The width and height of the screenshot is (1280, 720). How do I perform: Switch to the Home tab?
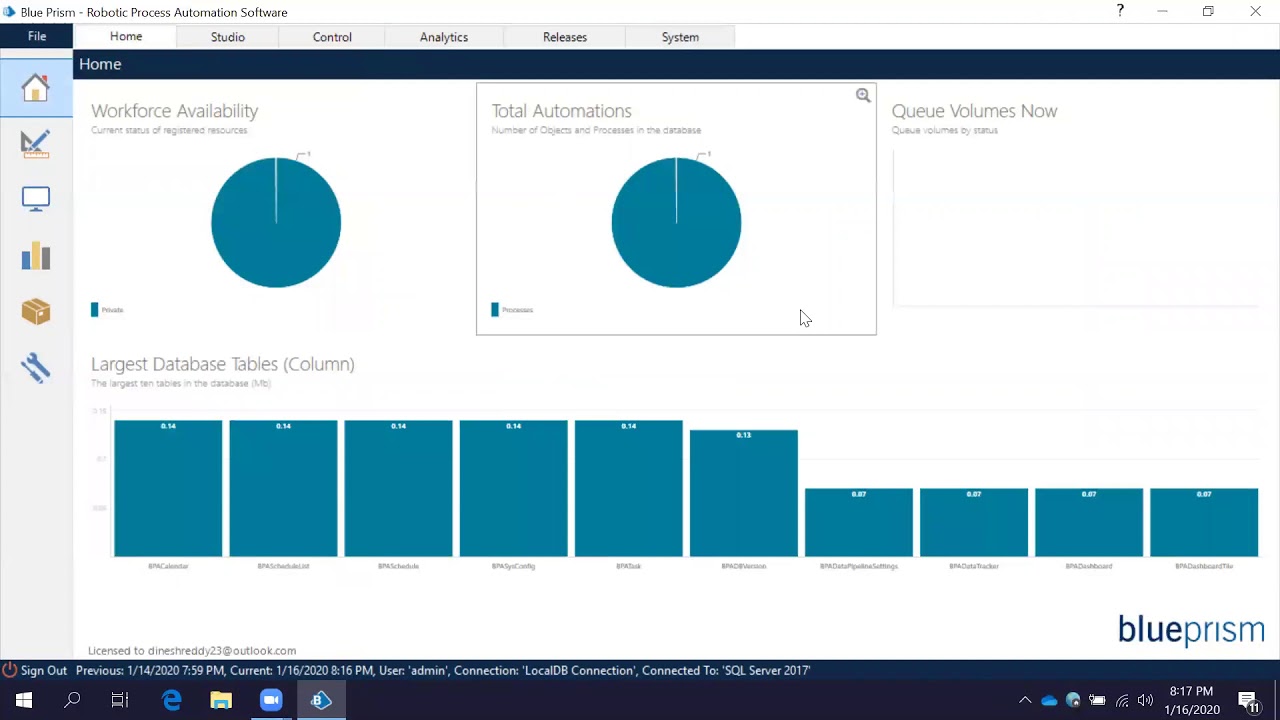[x=126, y=36]
